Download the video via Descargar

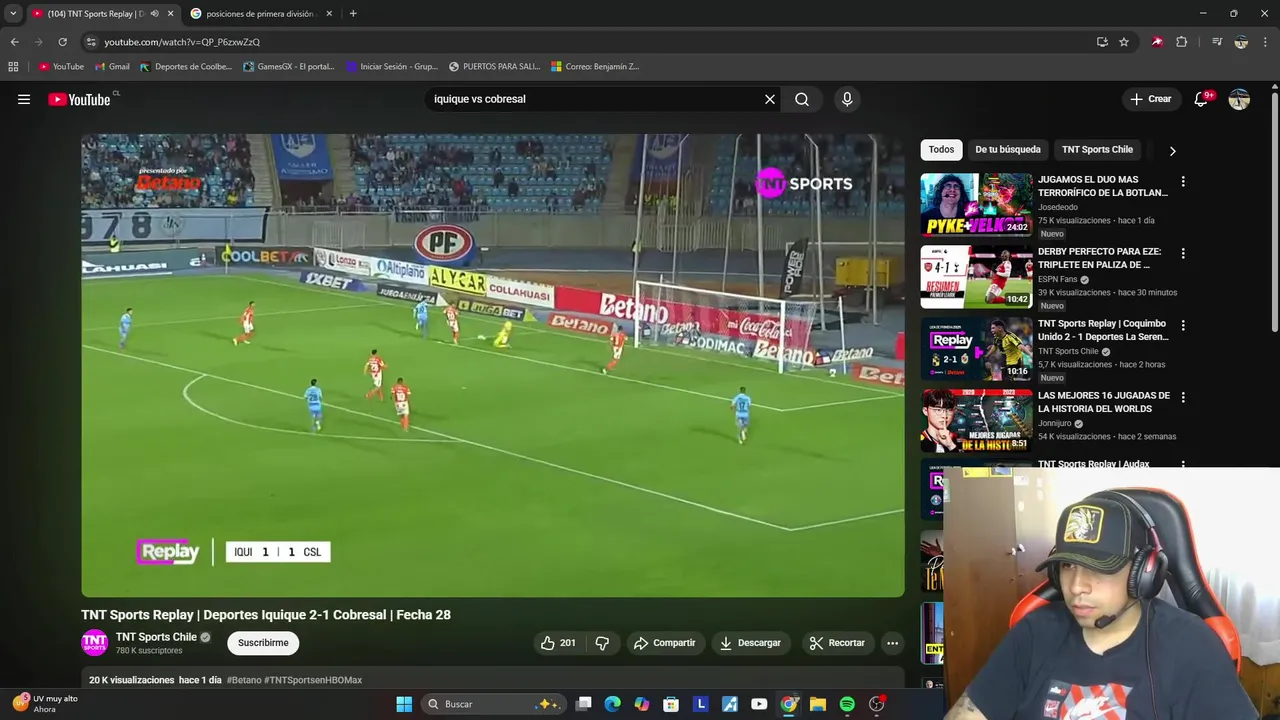(x=750, y=643)
